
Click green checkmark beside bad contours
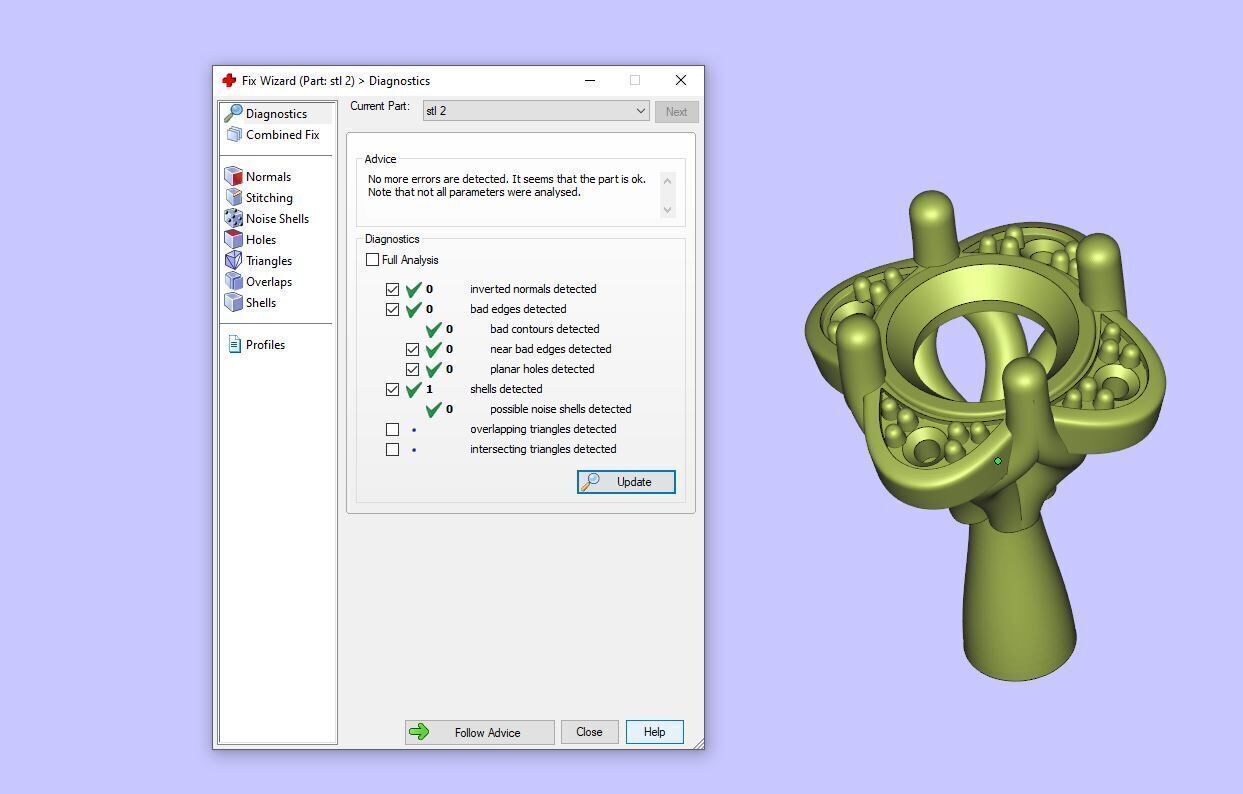point(433,329)
